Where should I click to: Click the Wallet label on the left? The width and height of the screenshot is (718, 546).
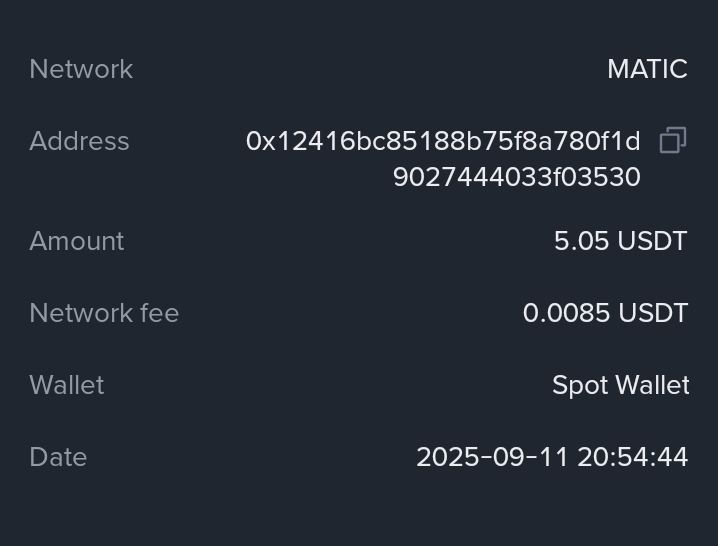point(67,385)
